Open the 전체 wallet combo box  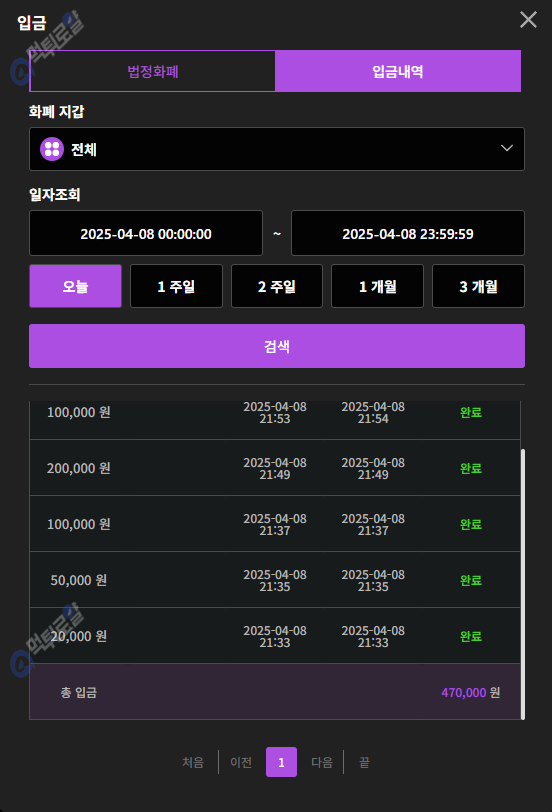(277, 149)
